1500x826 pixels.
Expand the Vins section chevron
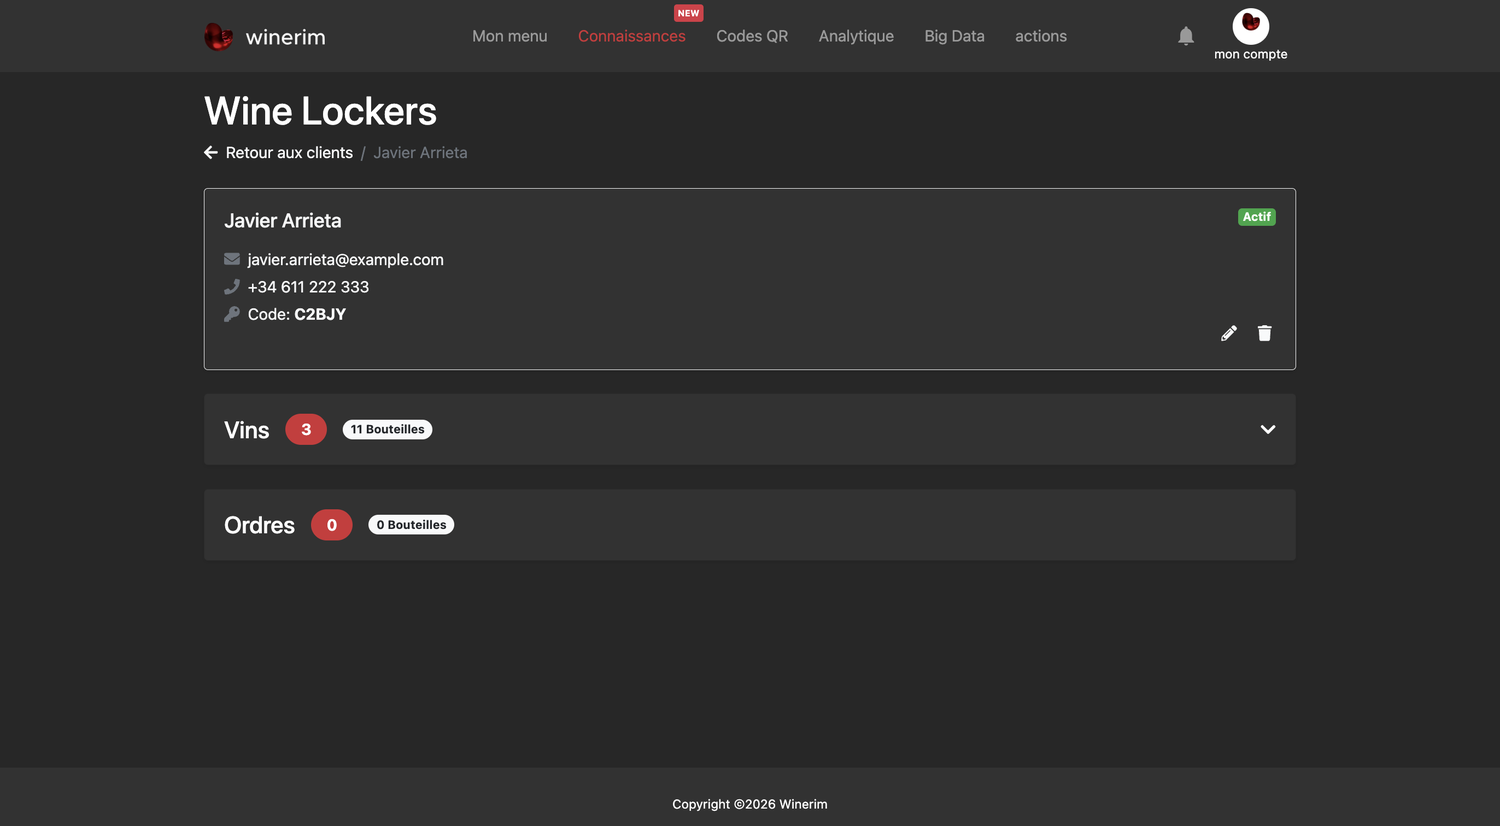[1268, 429]
